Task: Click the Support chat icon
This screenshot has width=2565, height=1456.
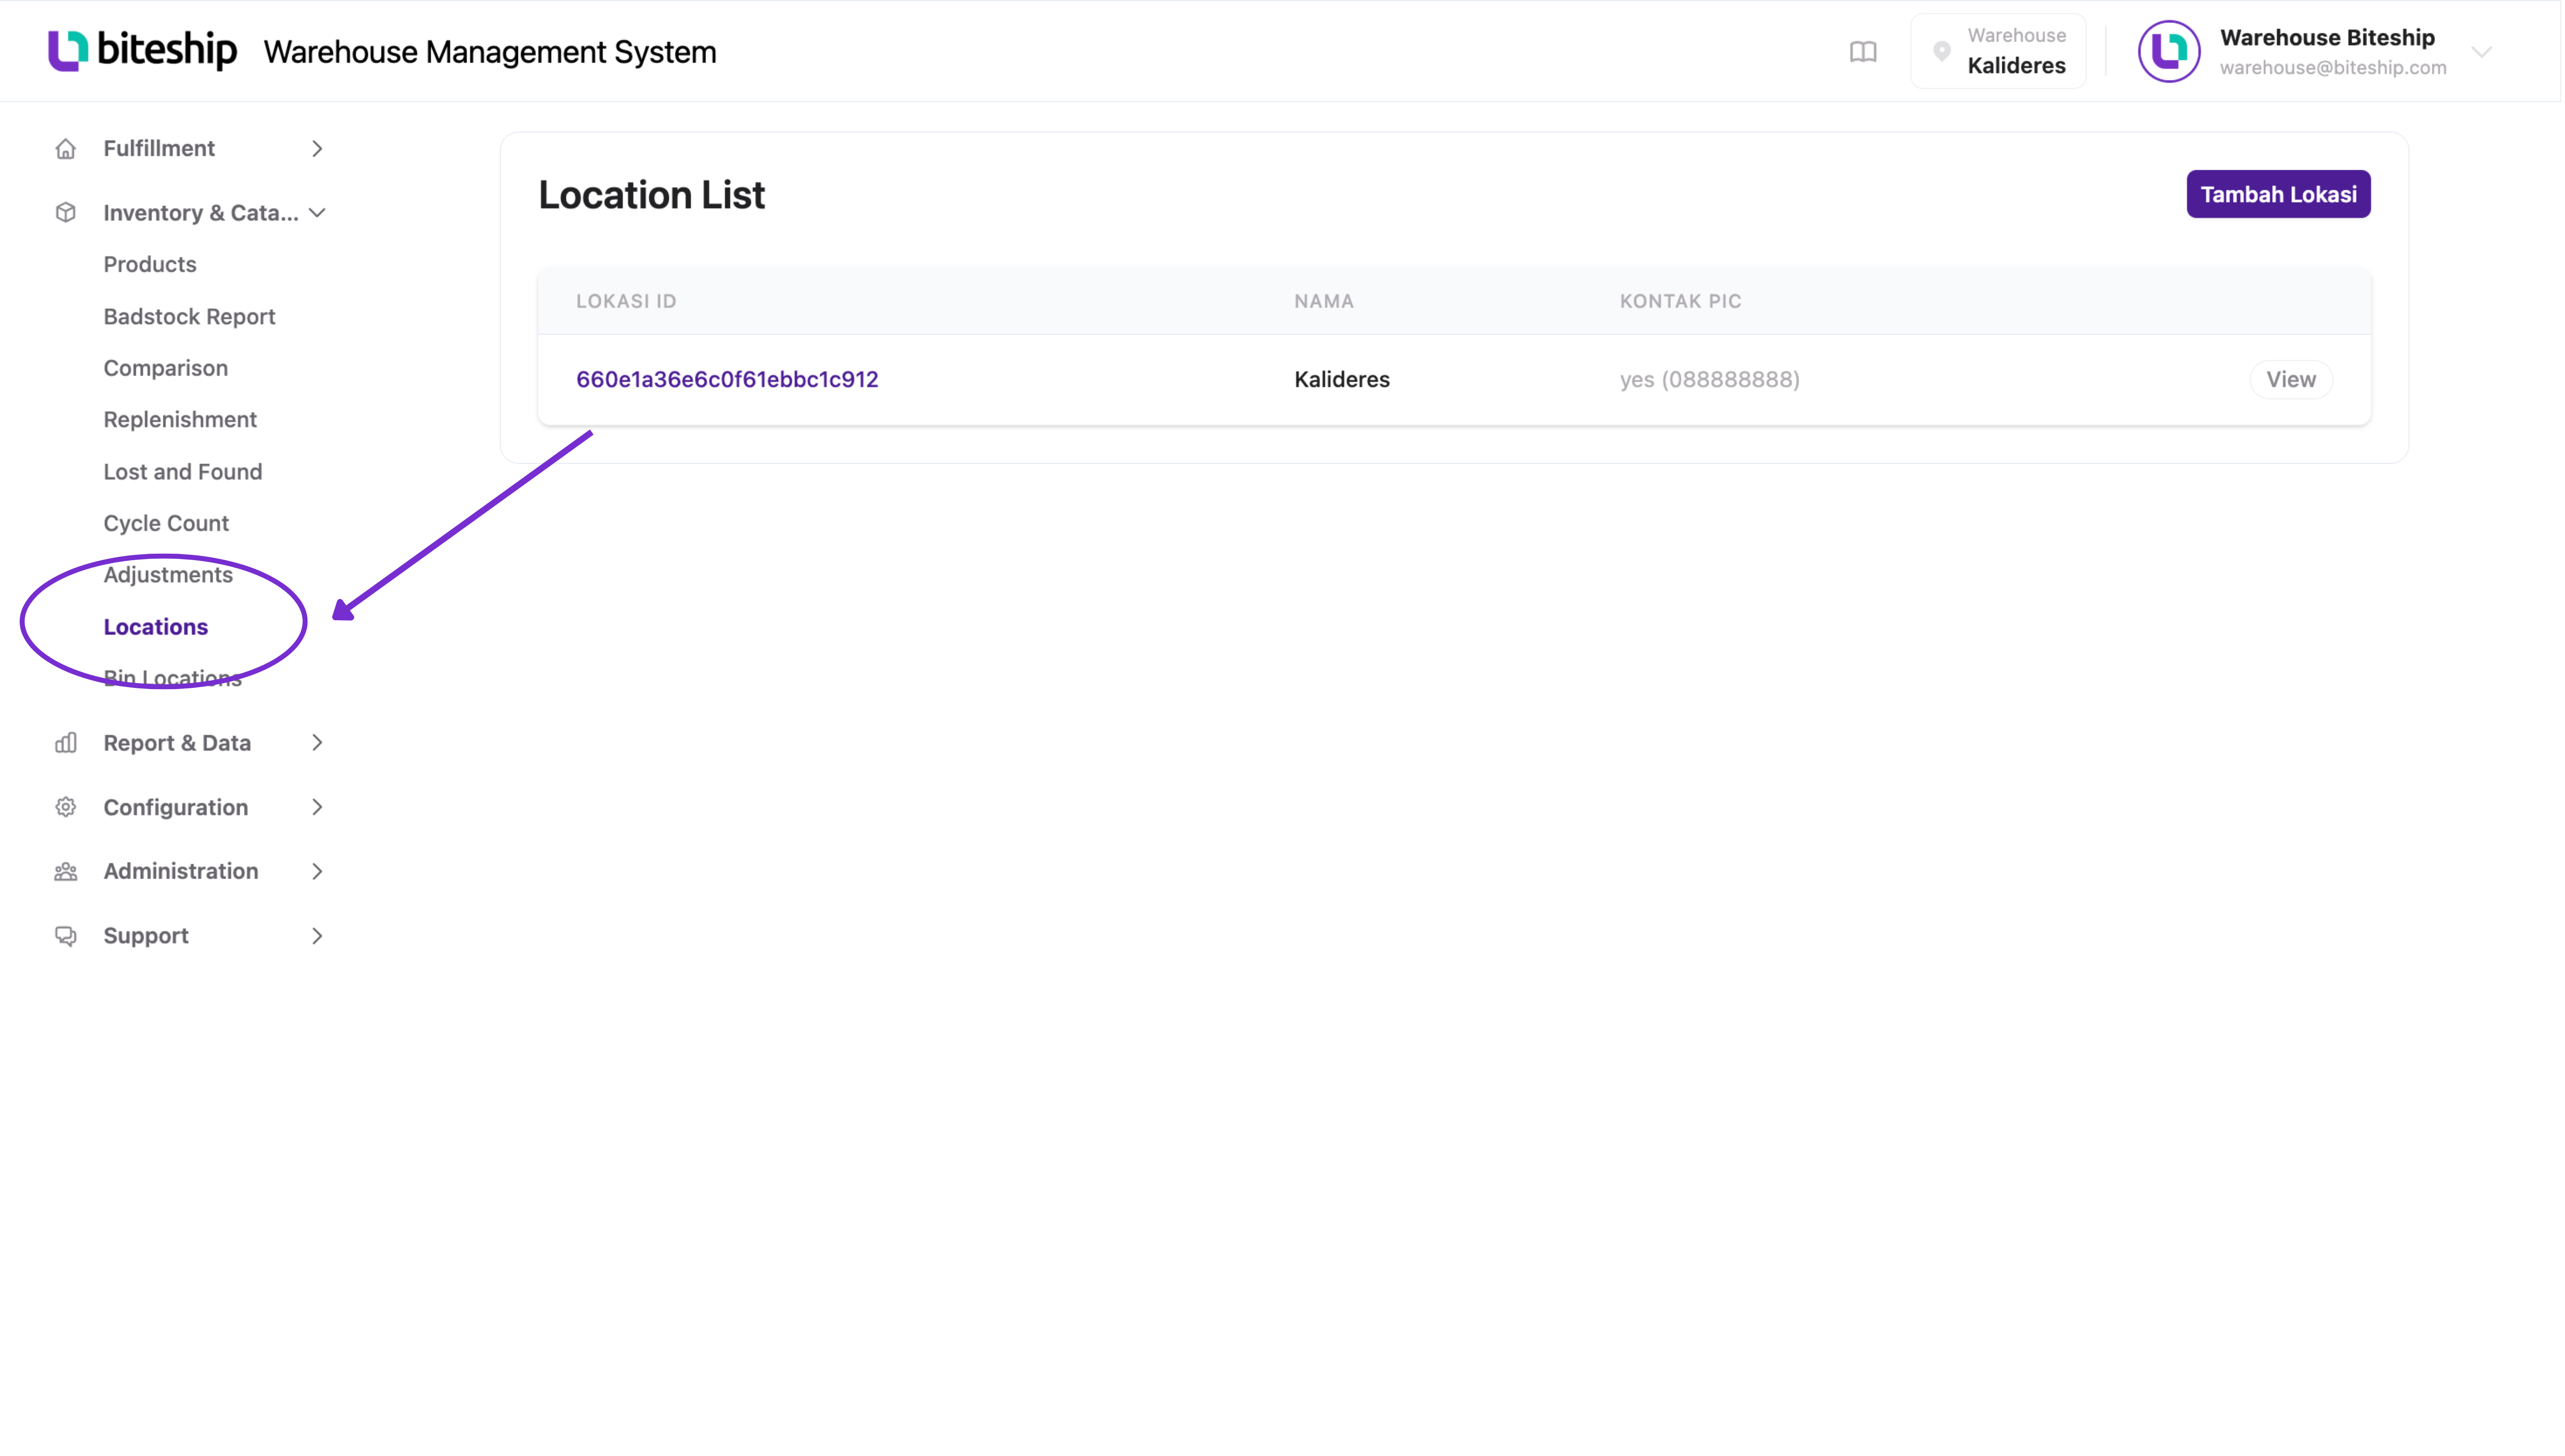Action: point(66,936)
